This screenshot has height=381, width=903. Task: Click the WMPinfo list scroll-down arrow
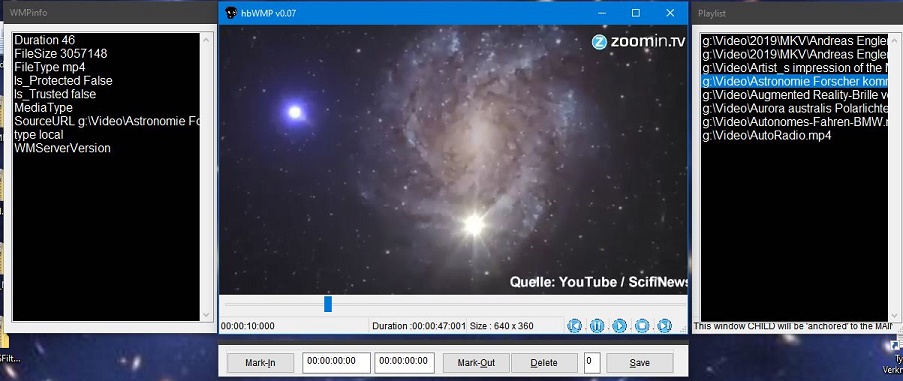click(207, 315)
